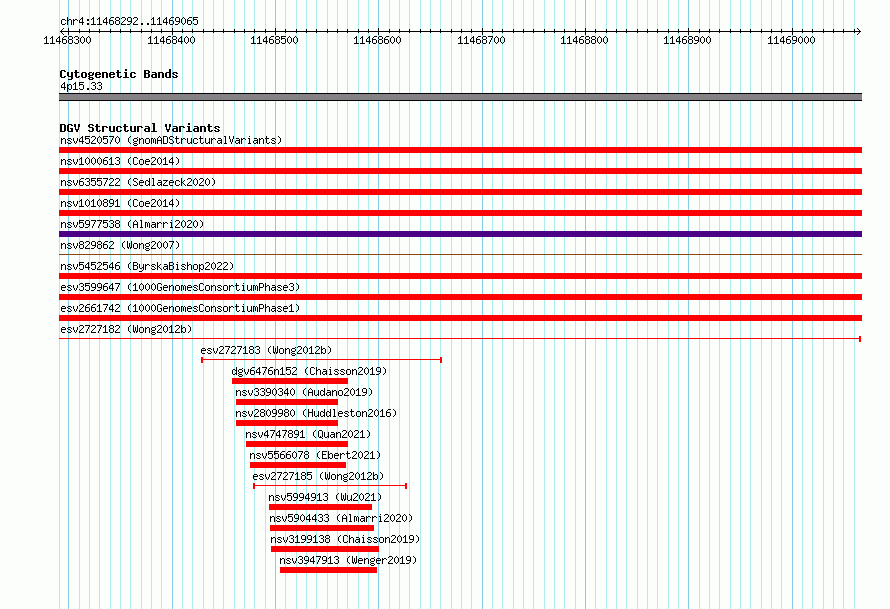This screenshot has height=609, width=890.
Task: Click ruler position 11469000
Action: 791,40
